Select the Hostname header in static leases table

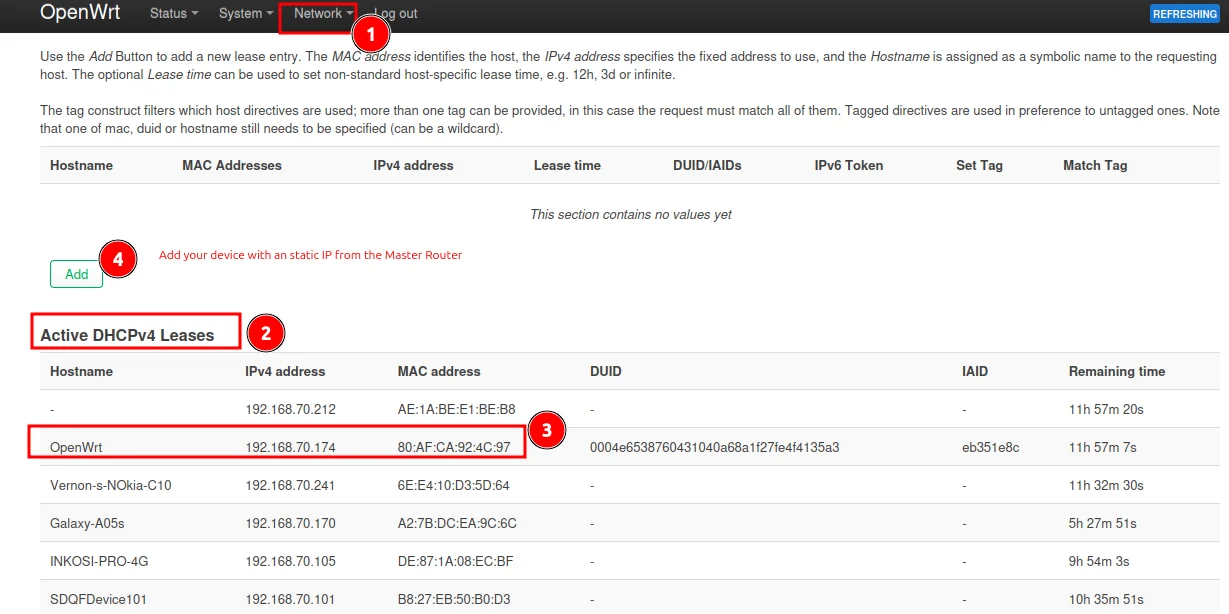pyautogui.click(x=81, y=165)
